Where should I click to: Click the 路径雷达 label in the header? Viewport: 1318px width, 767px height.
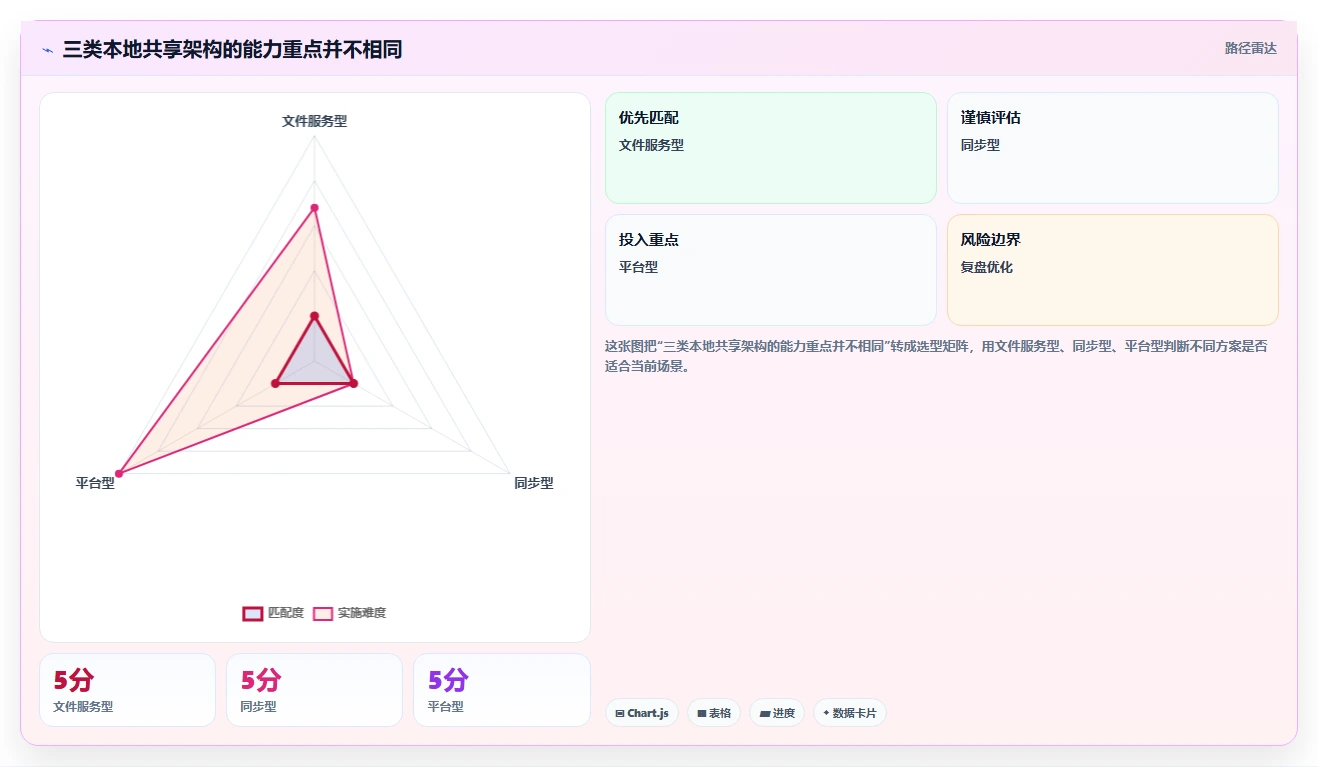1251,48
